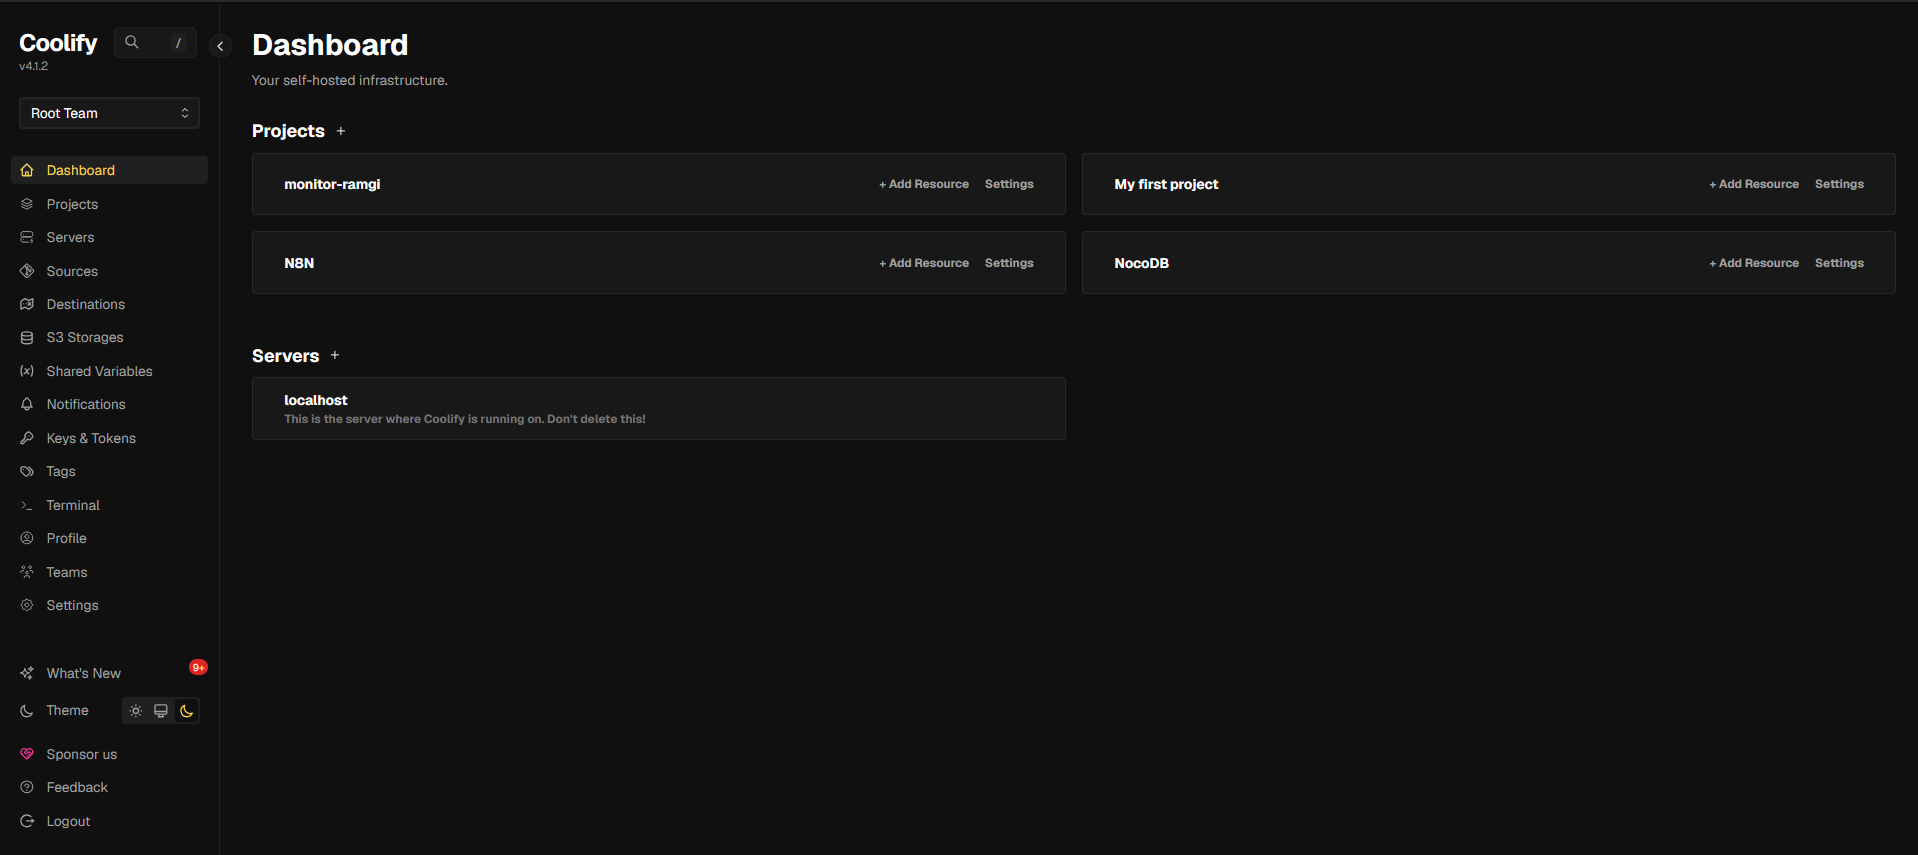The height and width of the screenshot is (855, 1918).
Task: Click the S3 Storages database icon
Action: pos(27,338)
